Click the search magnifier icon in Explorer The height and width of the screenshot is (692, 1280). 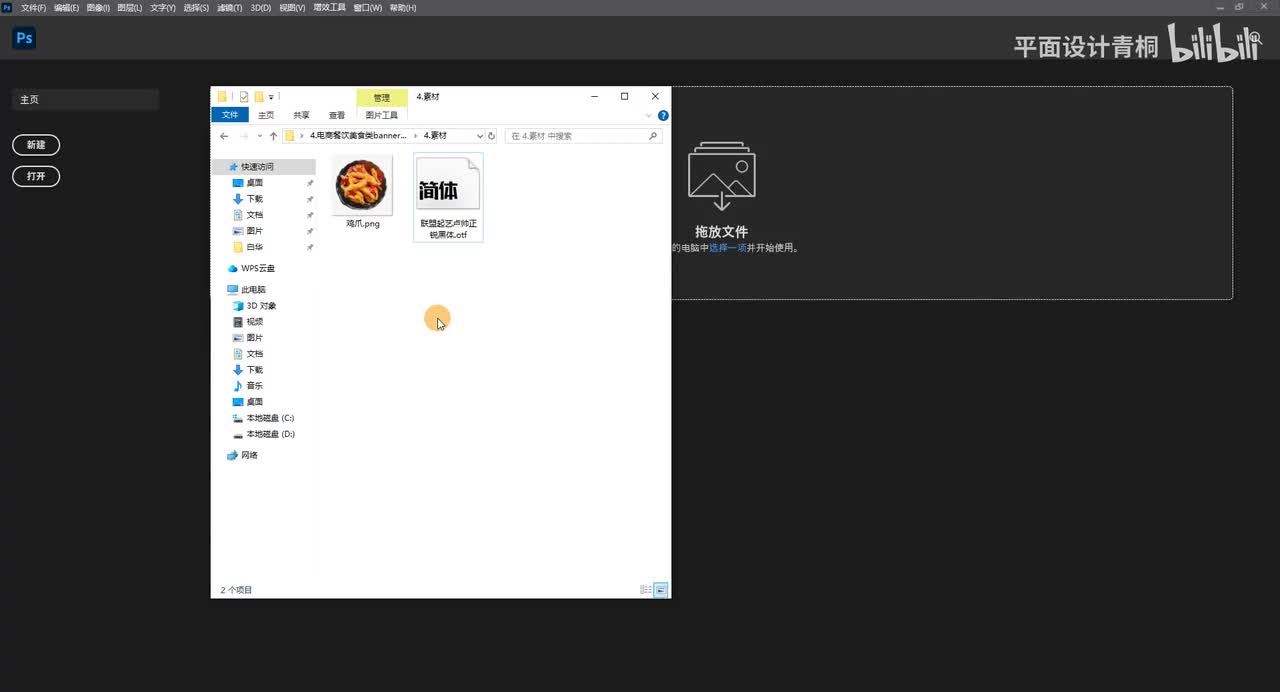coord(654,136)
